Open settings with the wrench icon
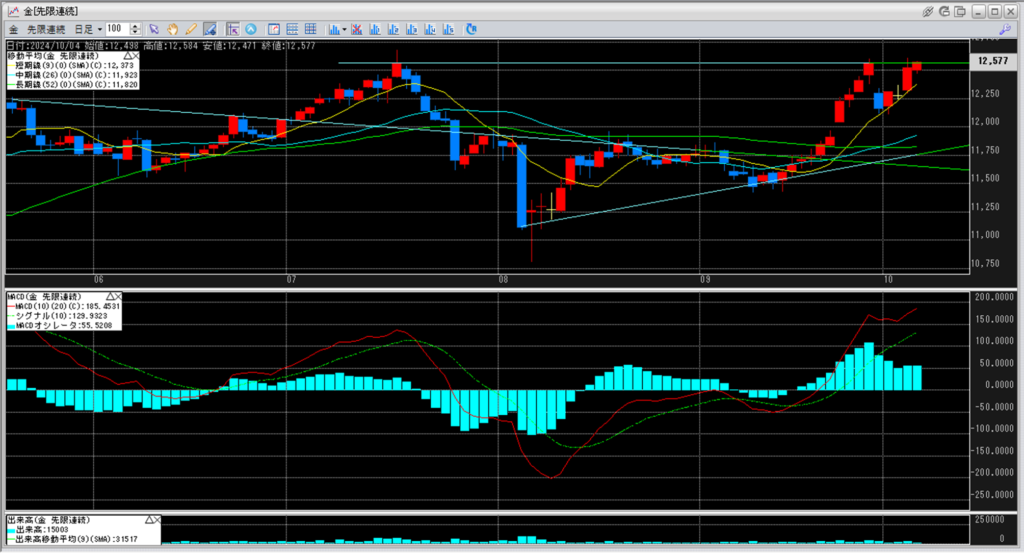 tap(1004, 29)
